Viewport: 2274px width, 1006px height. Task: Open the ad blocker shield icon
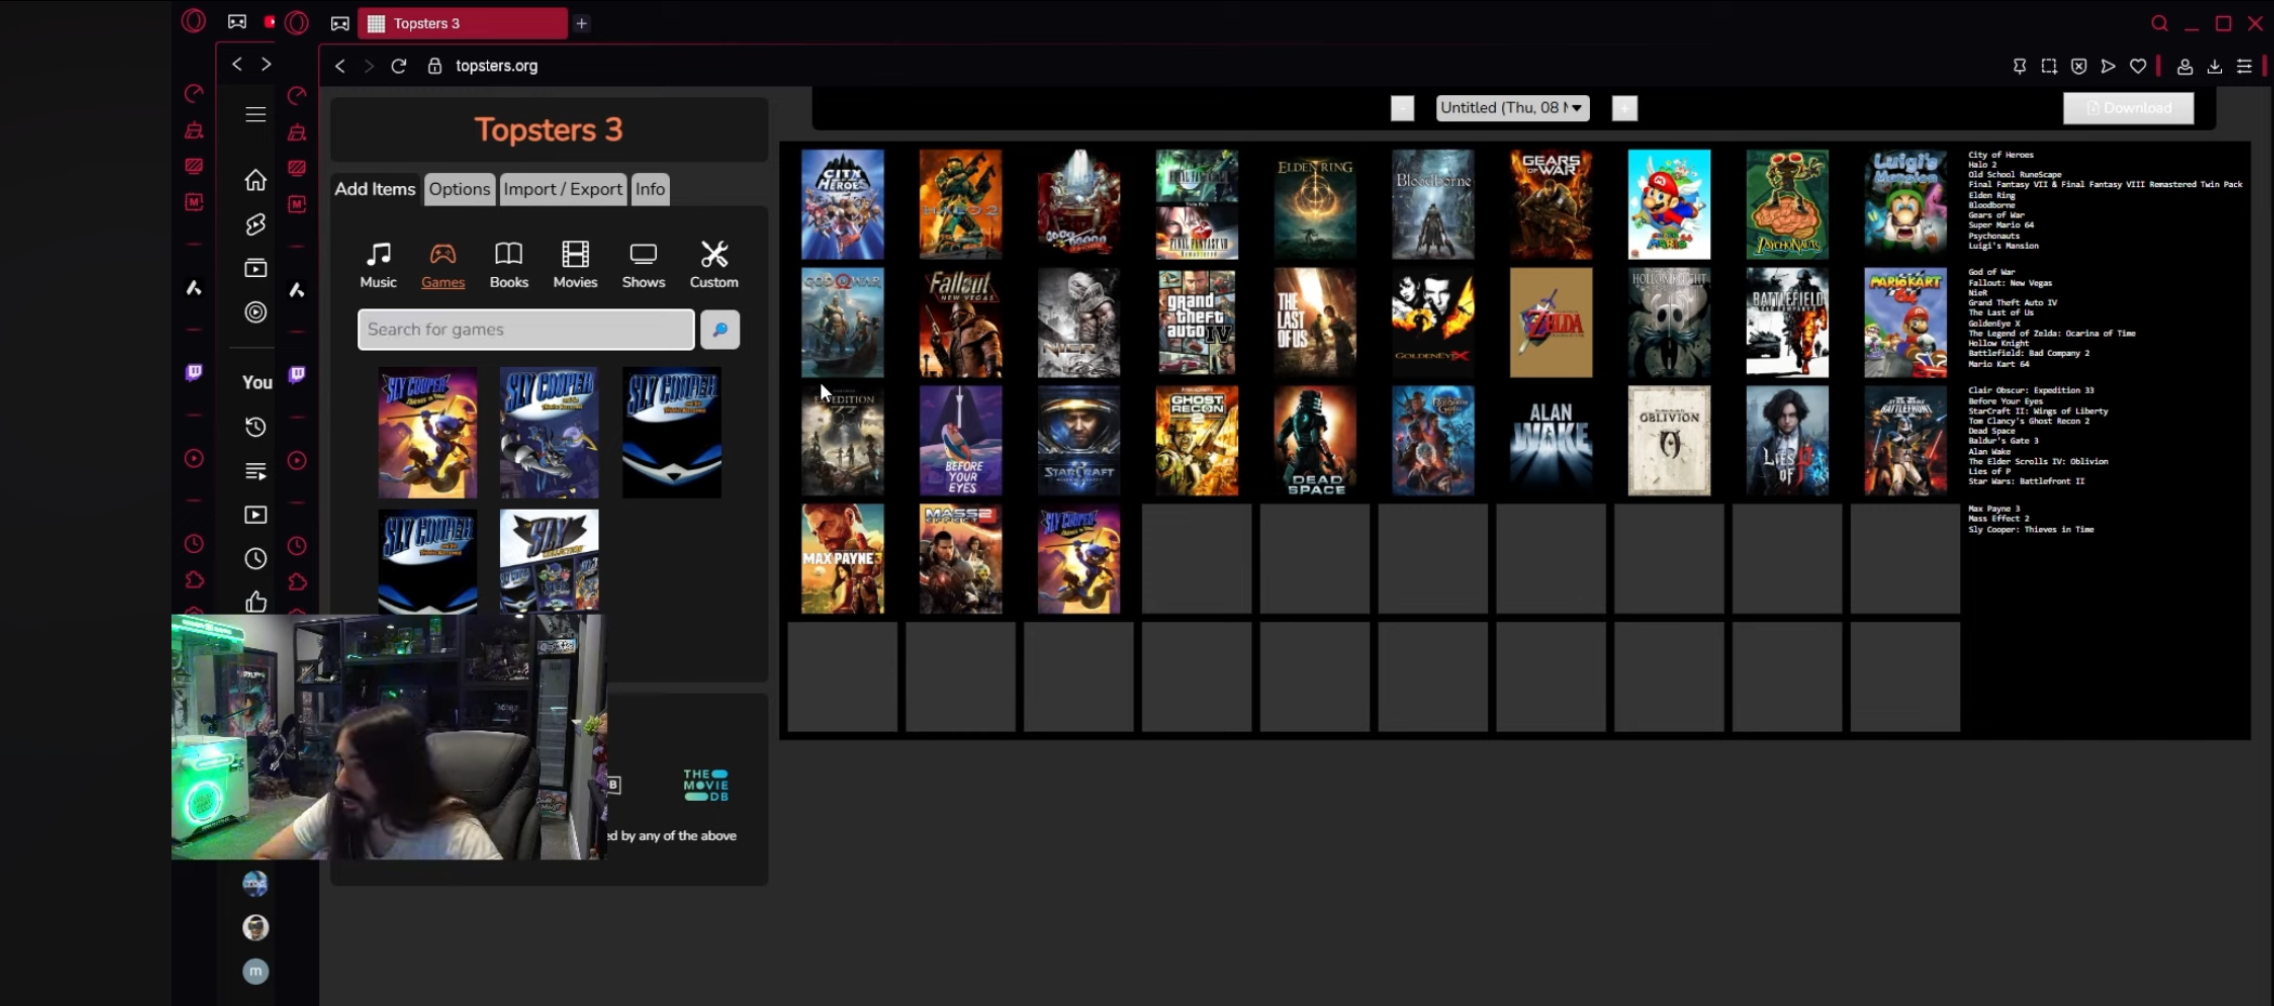pos(2079,66)
